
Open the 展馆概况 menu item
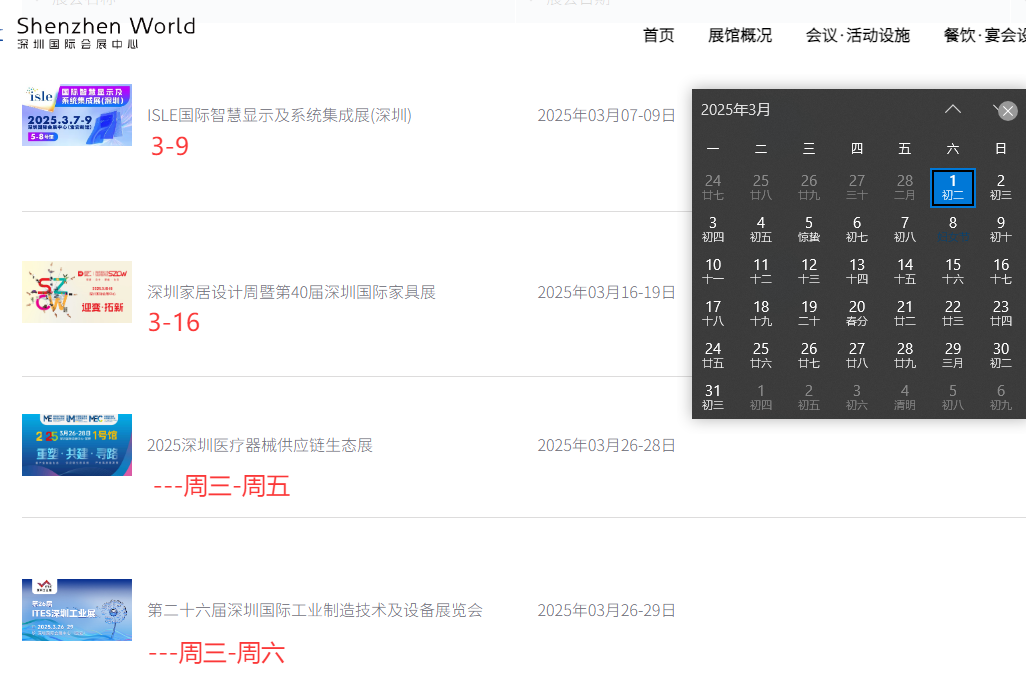click(x=740, y=34)
